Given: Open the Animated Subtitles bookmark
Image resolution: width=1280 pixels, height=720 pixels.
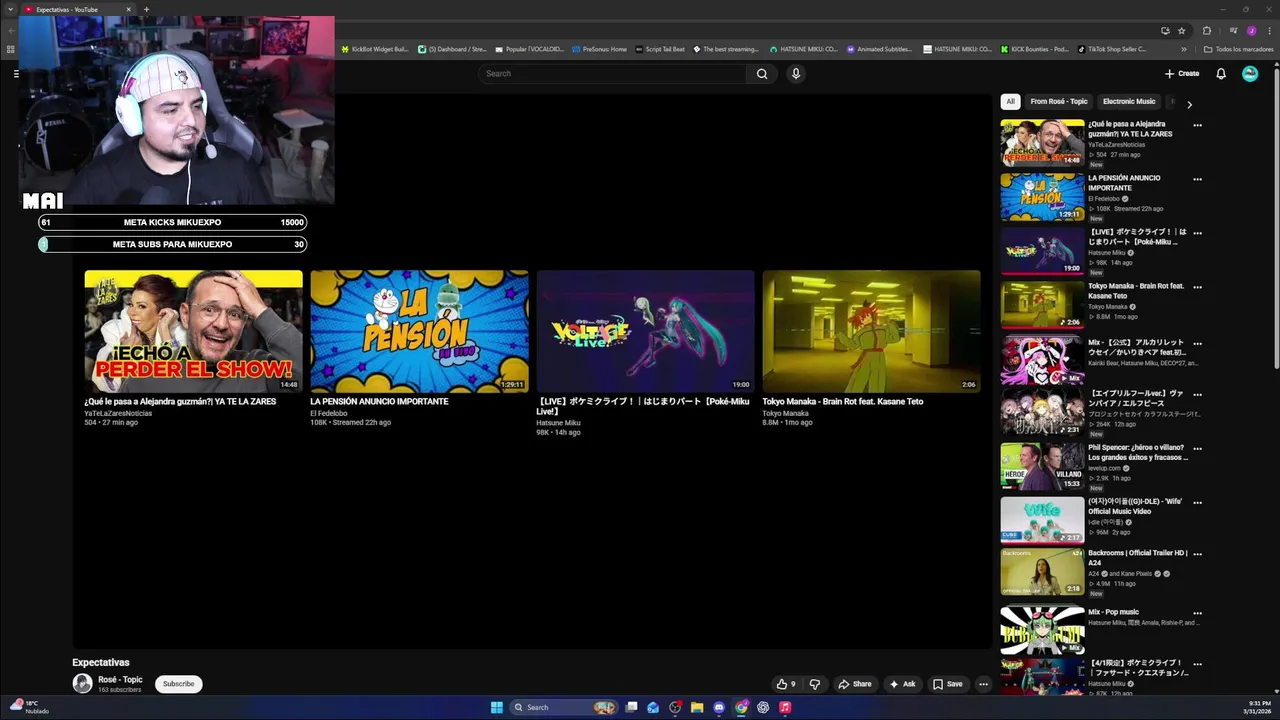Looking at the screenshot, I should (879, 49).
